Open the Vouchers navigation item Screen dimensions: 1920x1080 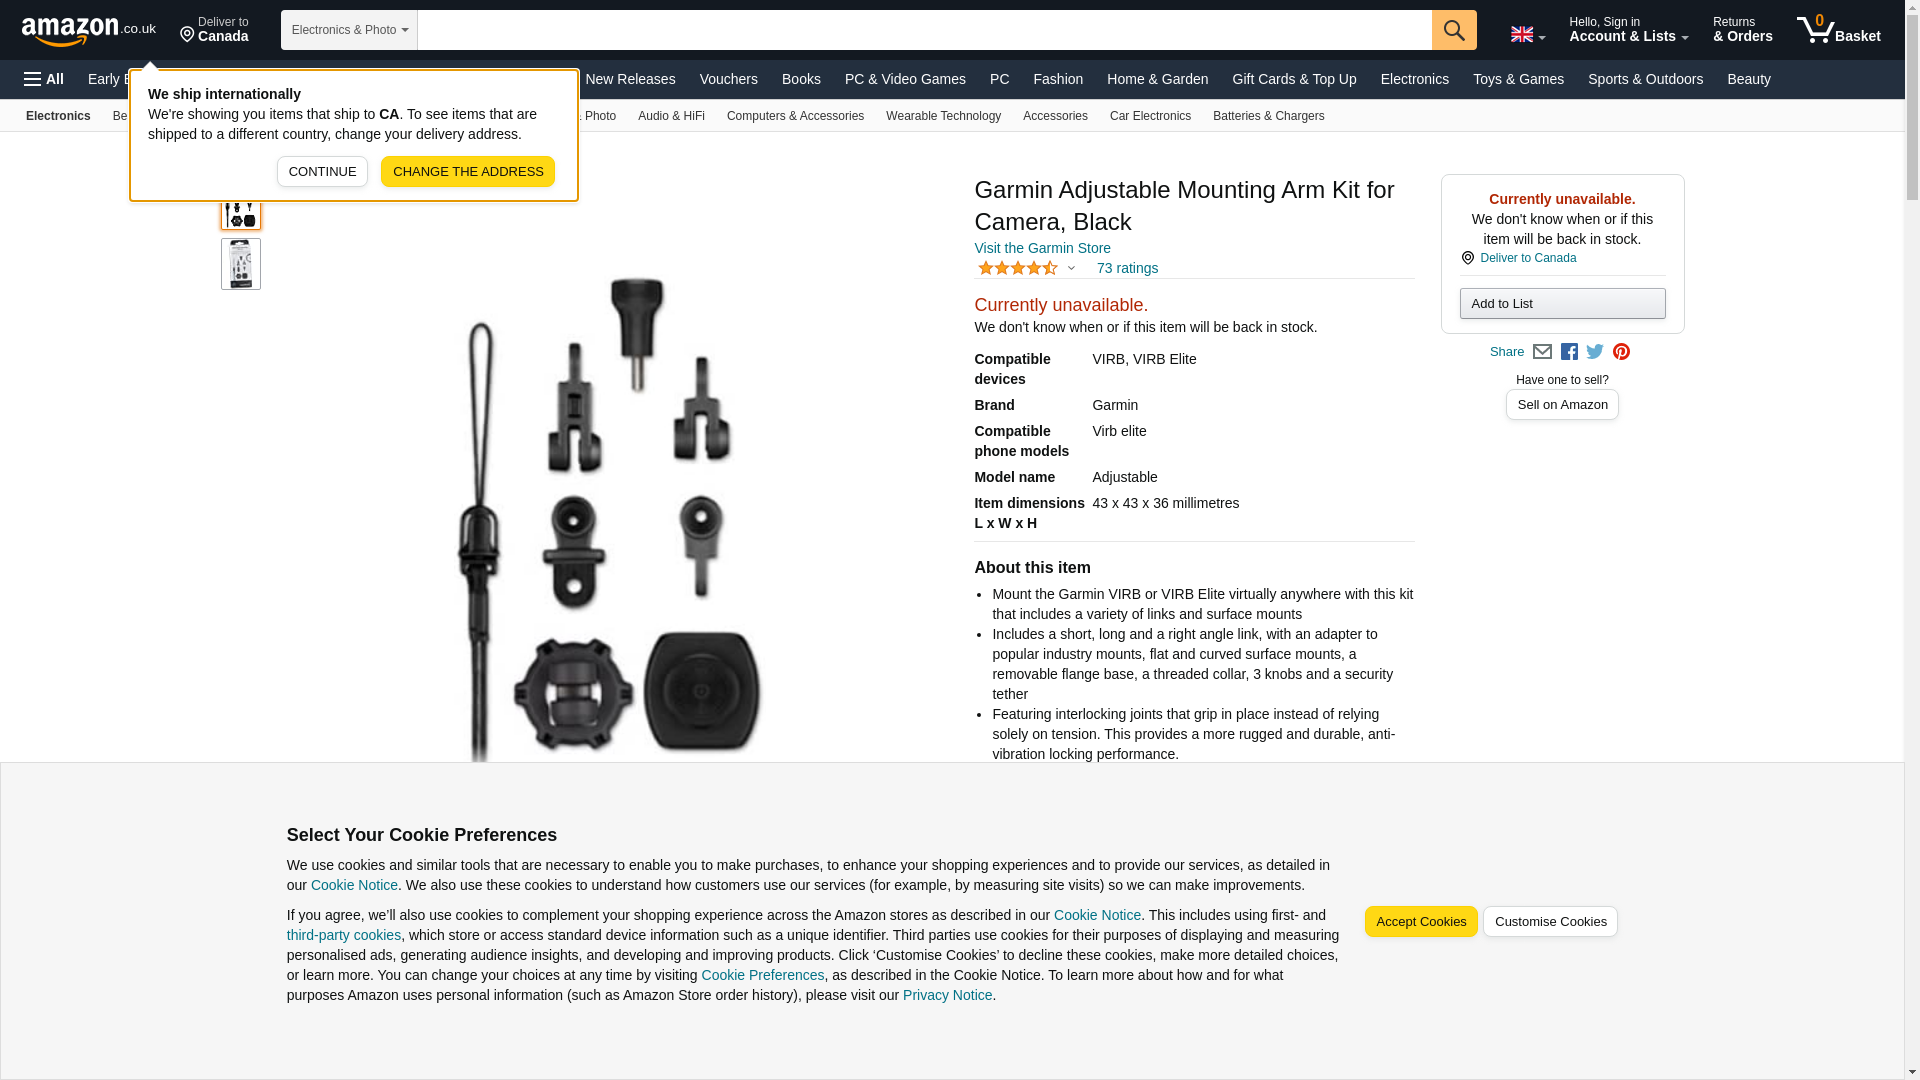click(x=728, y=79)
